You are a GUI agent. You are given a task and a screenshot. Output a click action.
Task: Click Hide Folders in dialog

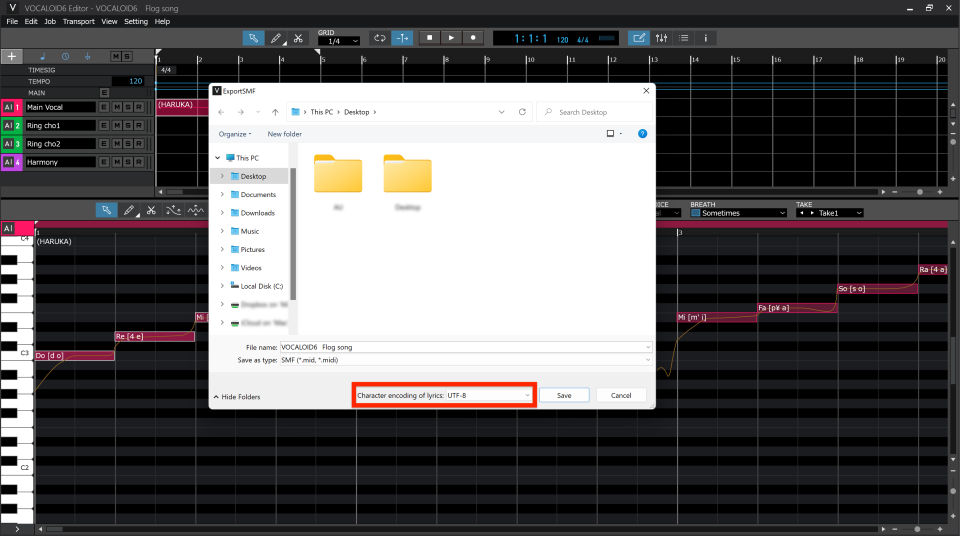coord(237,397)
